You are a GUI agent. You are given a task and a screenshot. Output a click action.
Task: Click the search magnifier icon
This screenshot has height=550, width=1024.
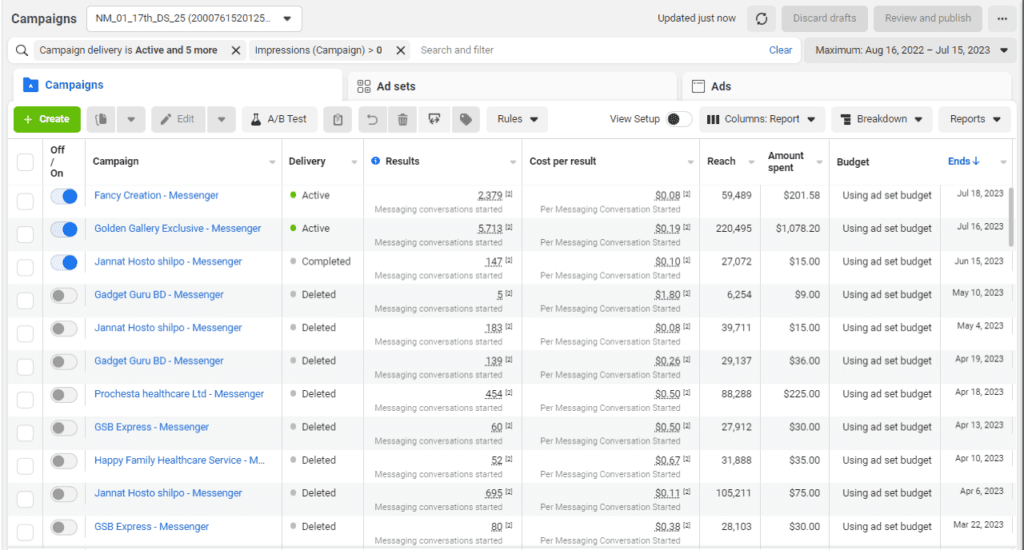coord(22,50)
